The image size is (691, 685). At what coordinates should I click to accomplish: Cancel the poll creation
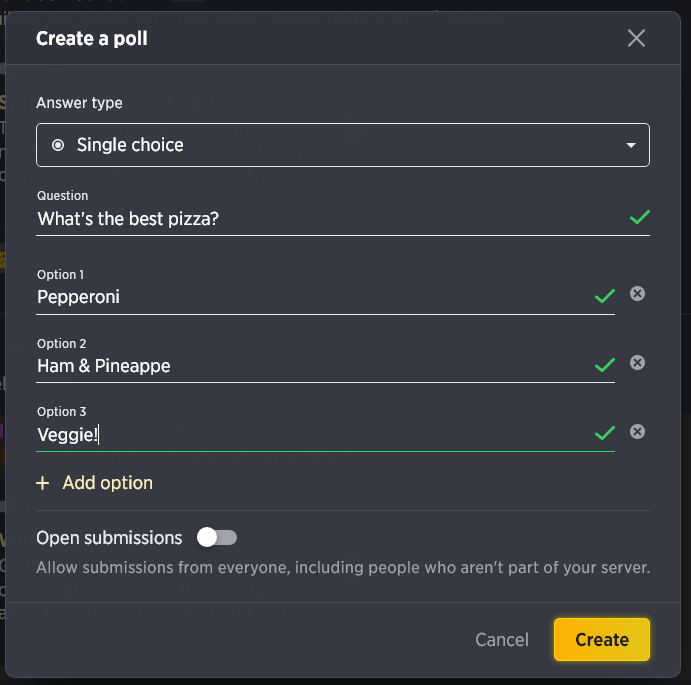pos(502,640)
